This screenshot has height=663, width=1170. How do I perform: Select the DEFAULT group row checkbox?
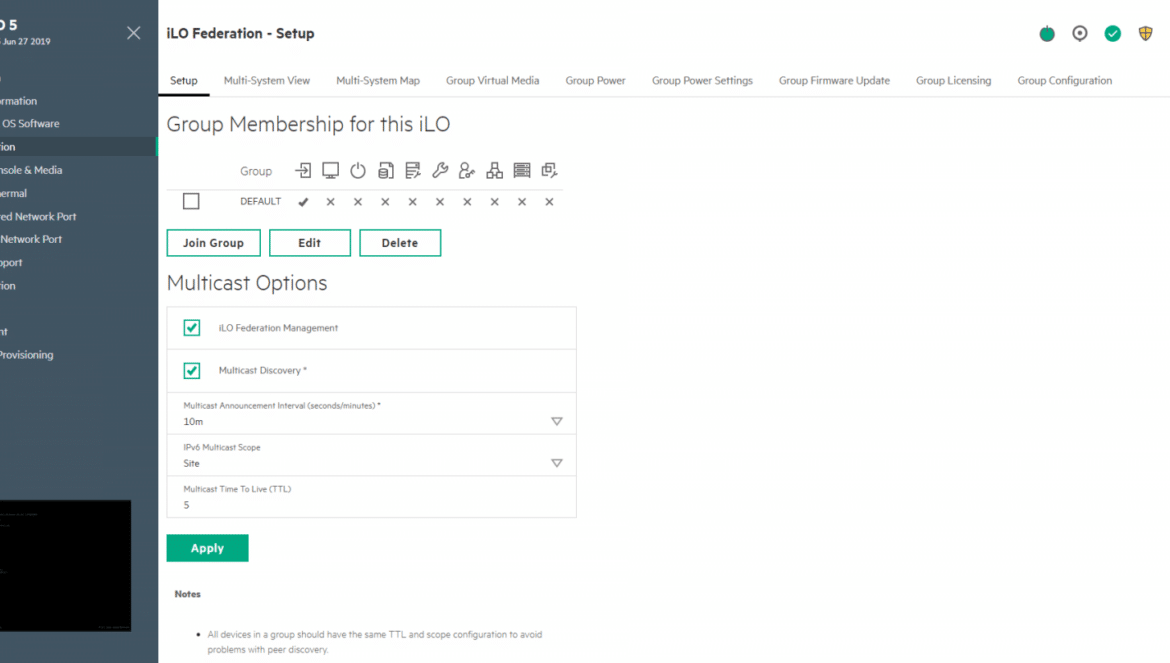191,201
